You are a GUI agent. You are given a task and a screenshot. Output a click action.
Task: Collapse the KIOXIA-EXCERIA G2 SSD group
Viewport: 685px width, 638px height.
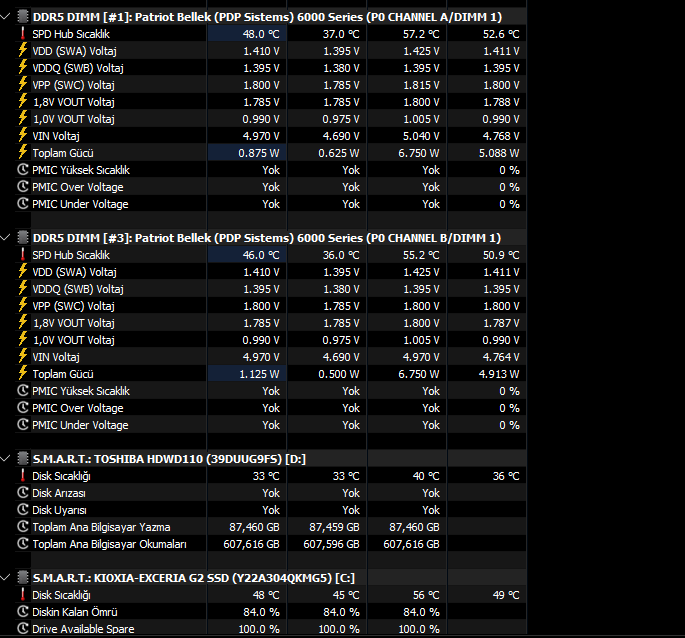pyautogui.click(x=5, y=578)
